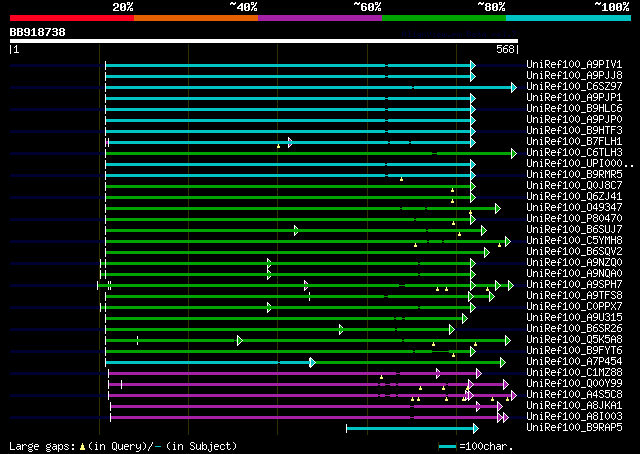Image resolution: width=640 pixels, height=454 pixels.
Task: Click the yellow gap marker under C1MZ88 bar
Action: [381, 377]
